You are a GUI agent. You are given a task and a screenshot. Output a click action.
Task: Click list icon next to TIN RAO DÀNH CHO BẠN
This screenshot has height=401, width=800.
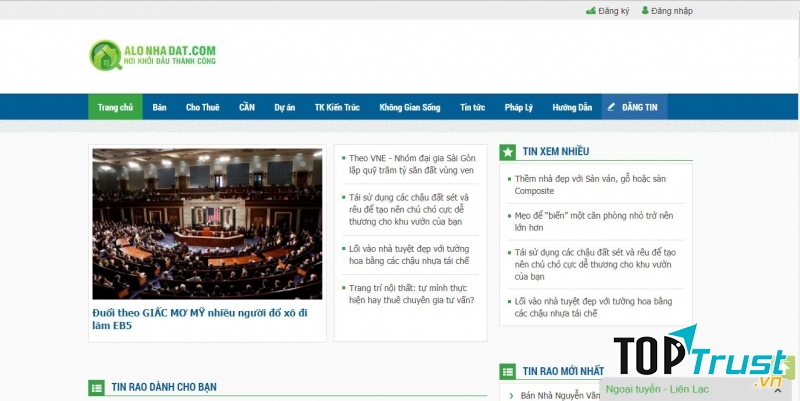96,387
